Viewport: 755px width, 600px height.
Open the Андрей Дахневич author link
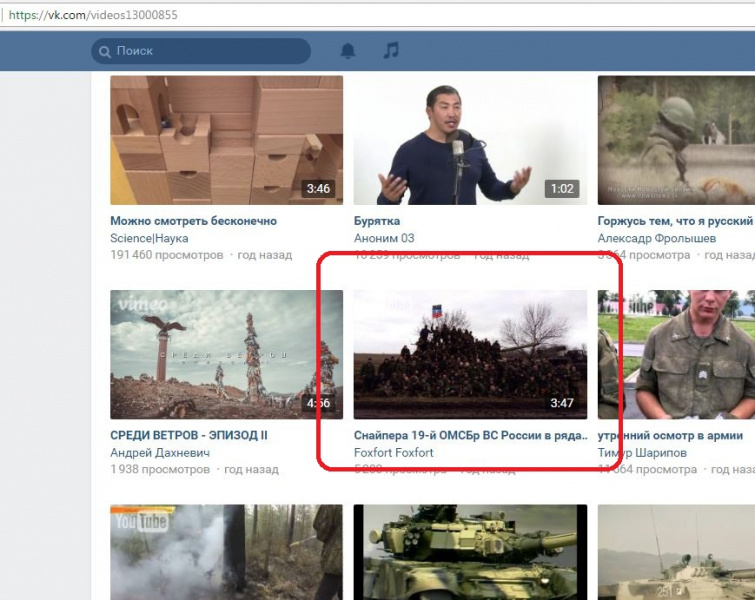coord(158,452)
